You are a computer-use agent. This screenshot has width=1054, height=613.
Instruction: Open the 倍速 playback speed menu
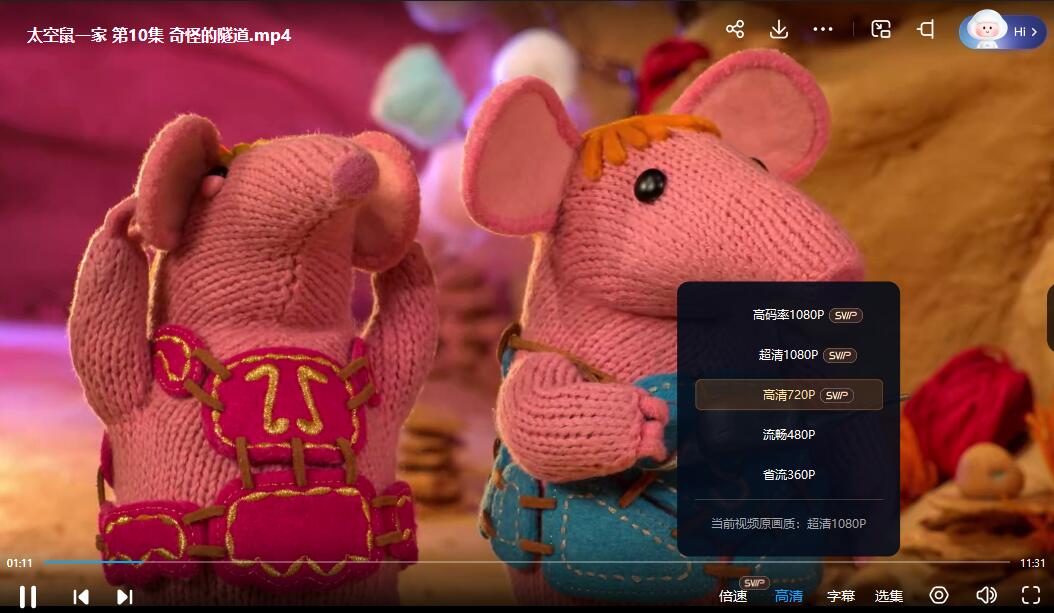(733, 596)
